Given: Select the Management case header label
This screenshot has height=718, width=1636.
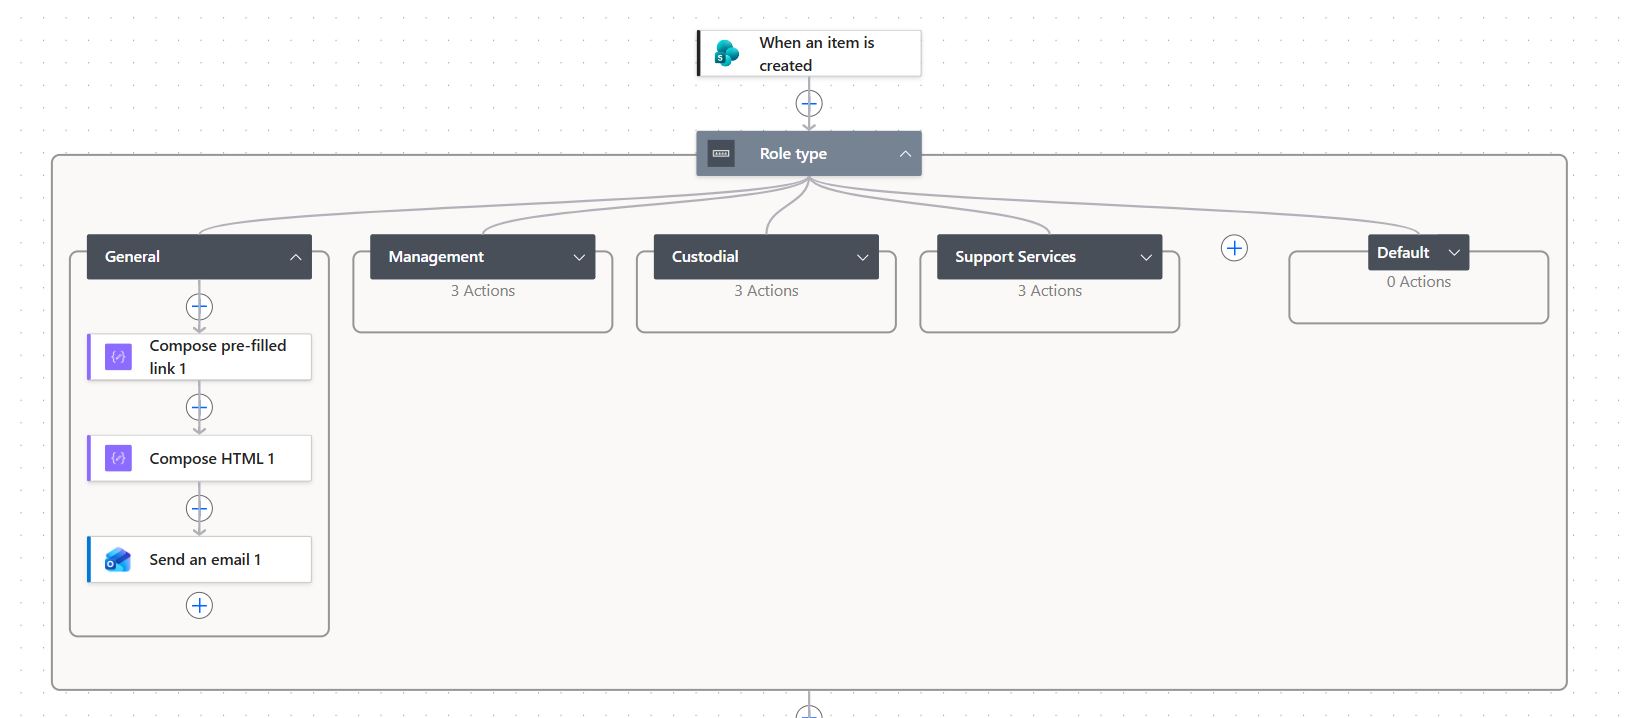Looking at the screenshot, I should click(x=436, y=257).
